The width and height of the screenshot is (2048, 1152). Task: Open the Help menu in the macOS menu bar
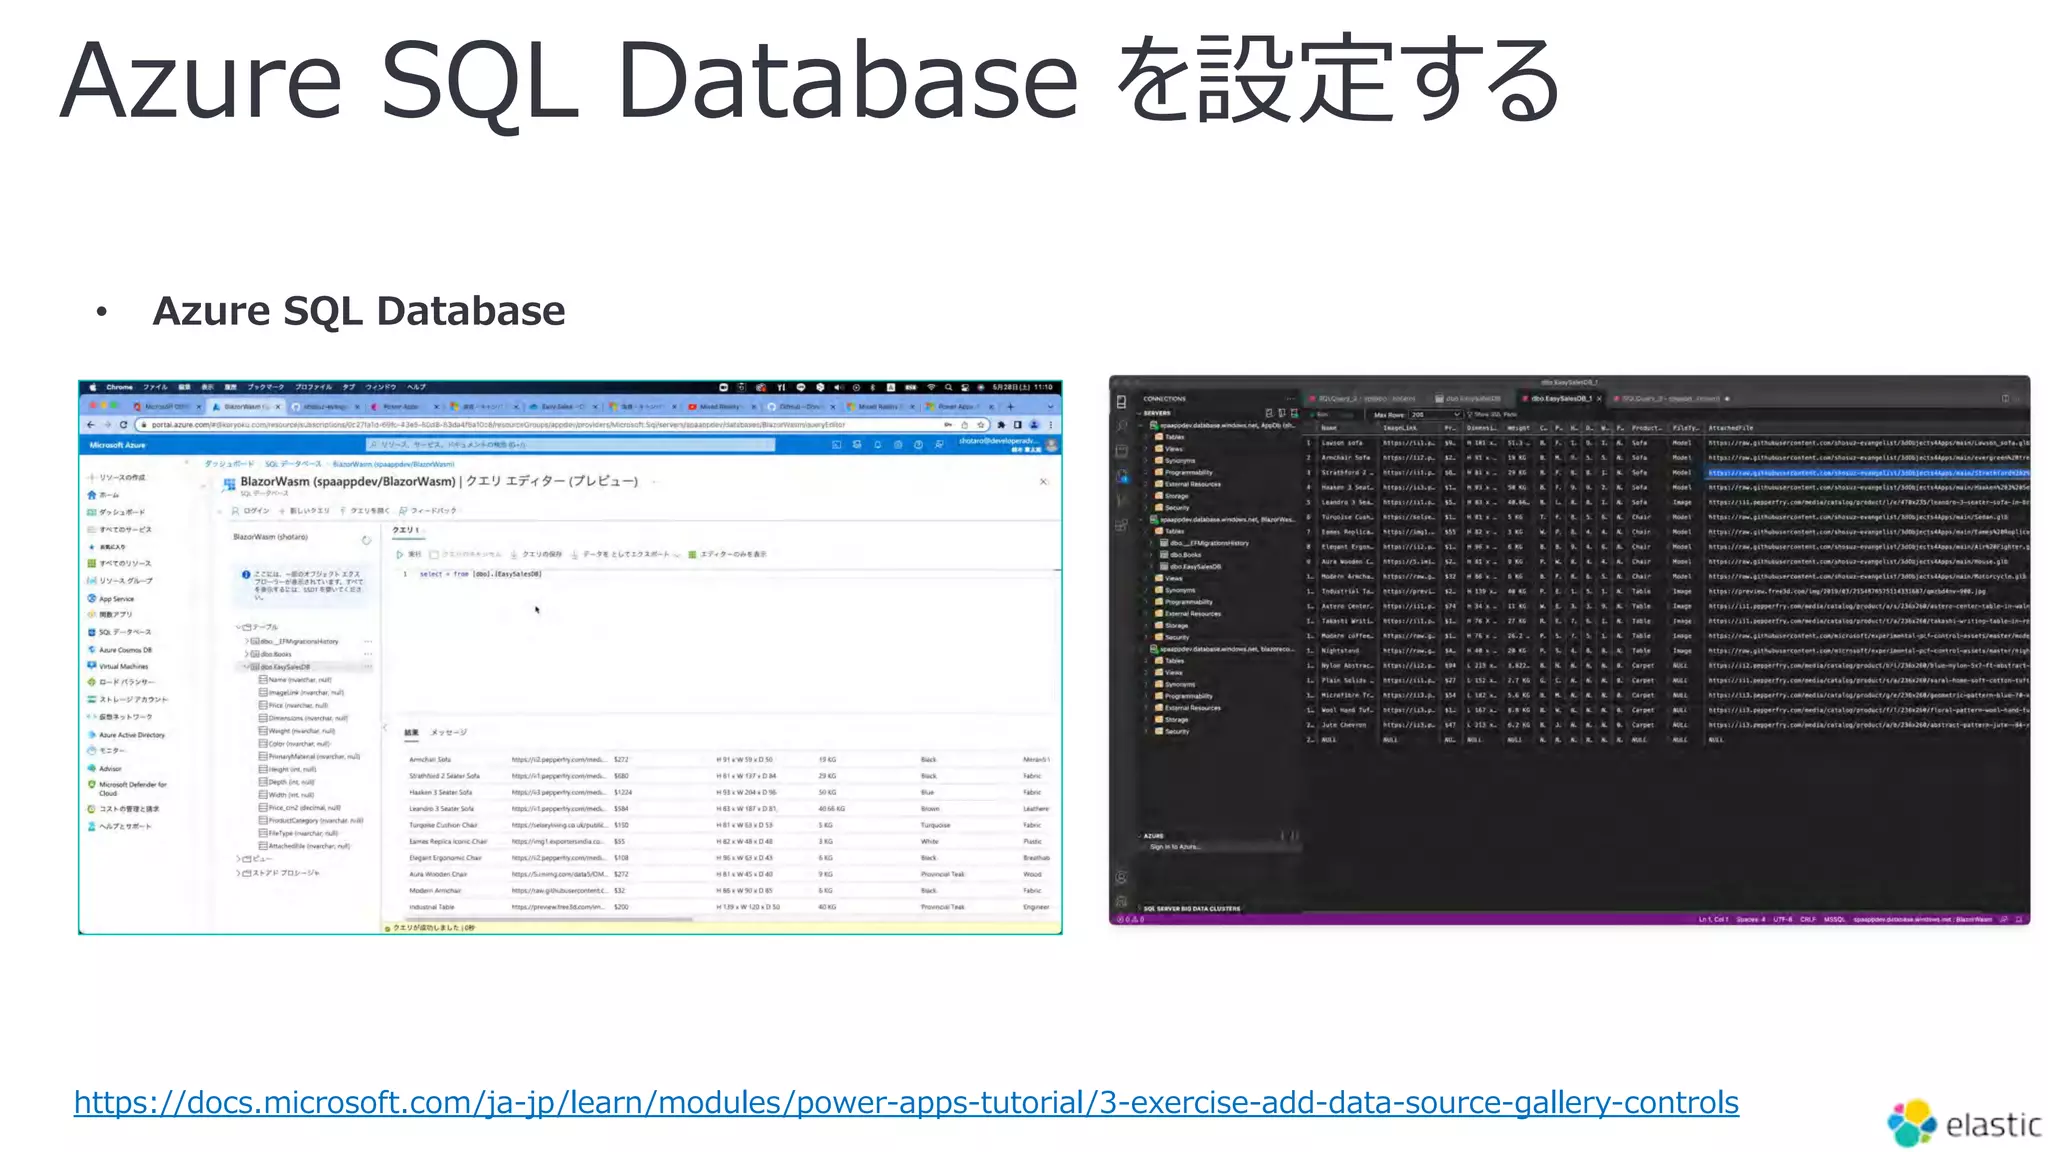tap(417, 387)
